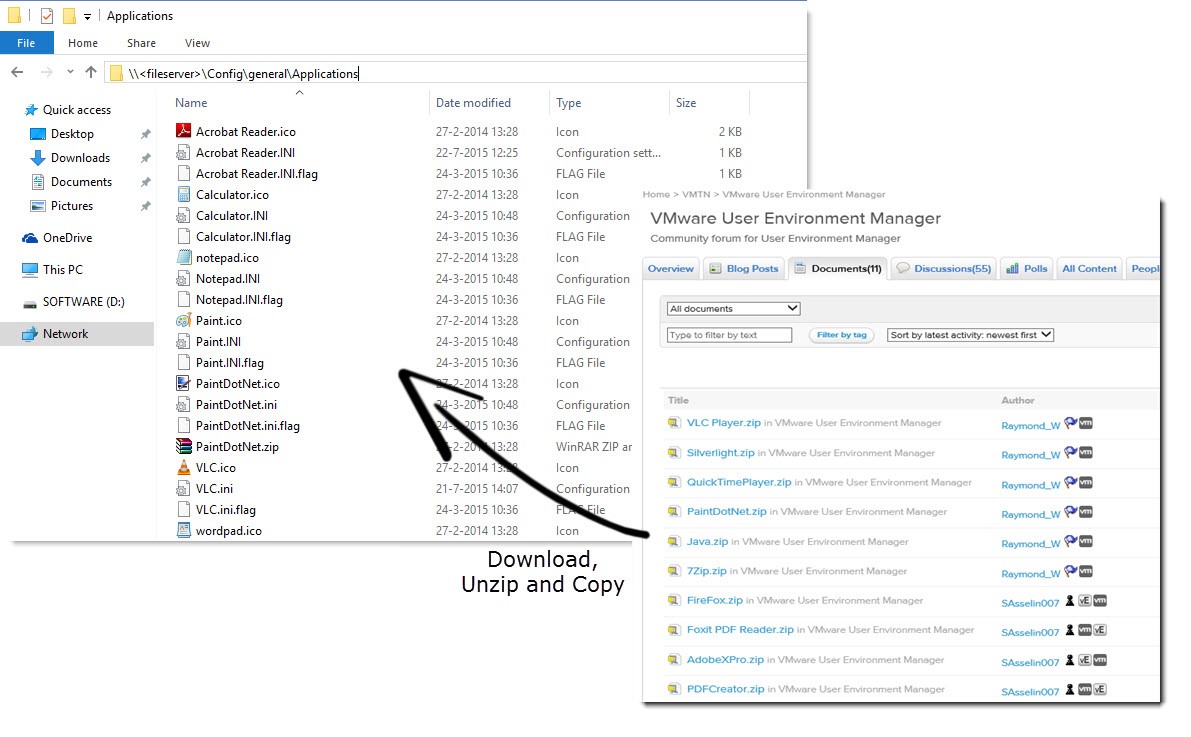Image resolution: width=1191 pixels, height=737 pixels.
Task: Select Network in navigation pane
Action: click(77, 334)
